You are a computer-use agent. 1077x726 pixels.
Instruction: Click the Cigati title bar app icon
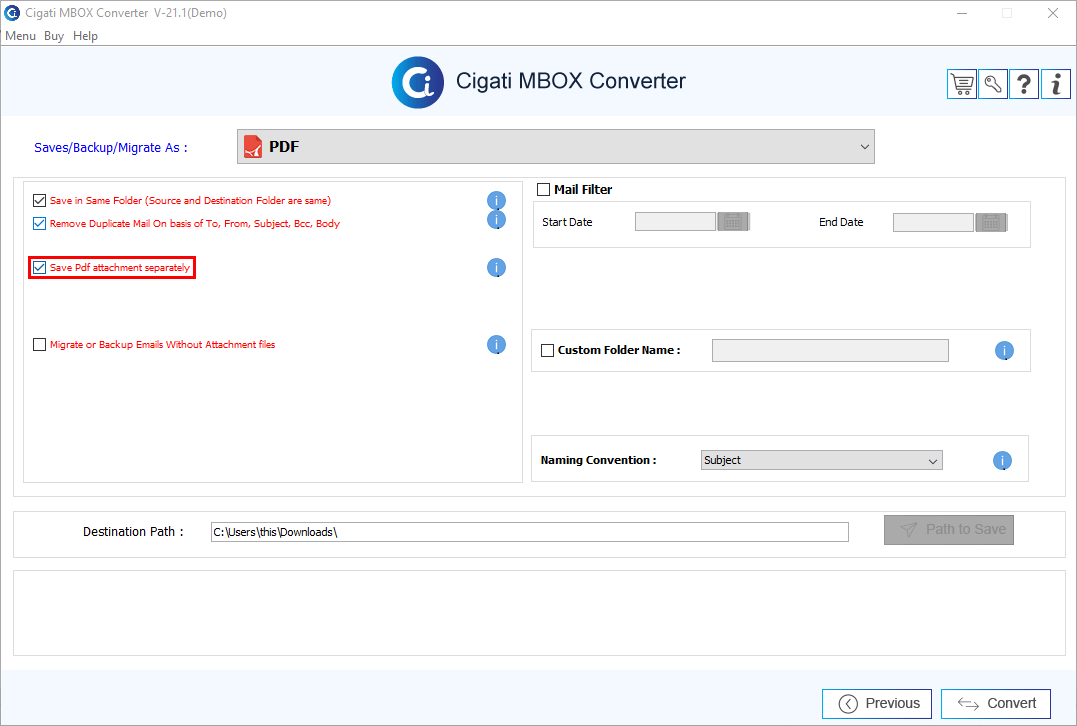[12, 12]
